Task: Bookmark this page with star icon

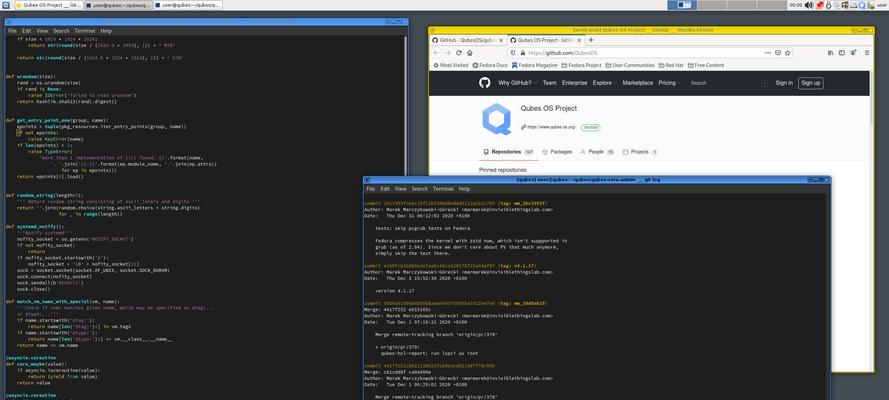Action: [788, 53]
